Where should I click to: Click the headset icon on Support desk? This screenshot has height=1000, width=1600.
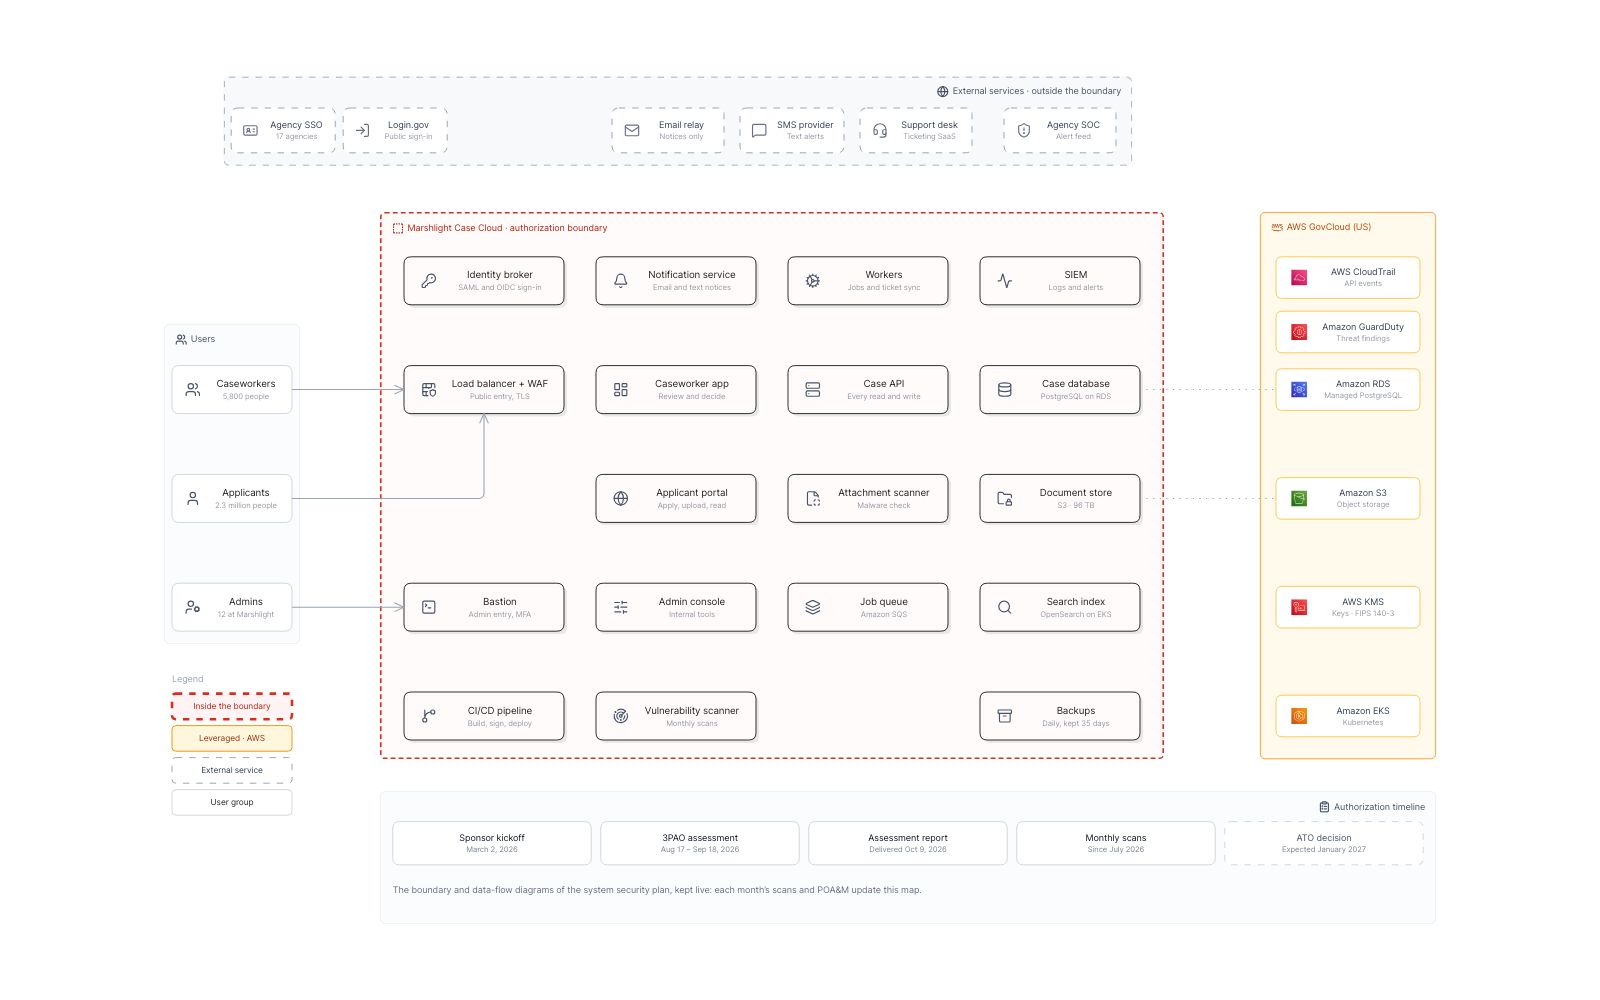(880, 131)
